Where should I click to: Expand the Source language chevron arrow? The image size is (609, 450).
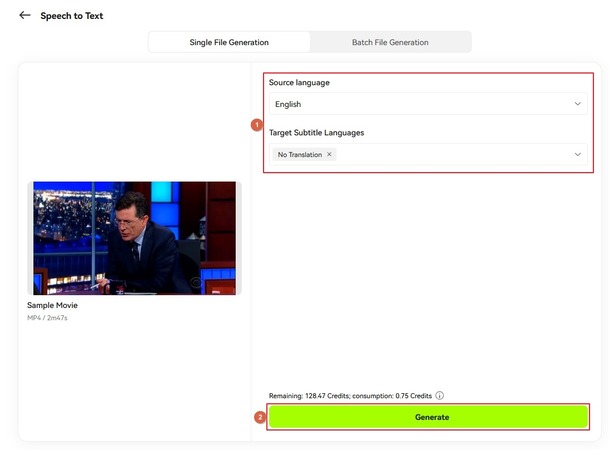pos(577,104)
